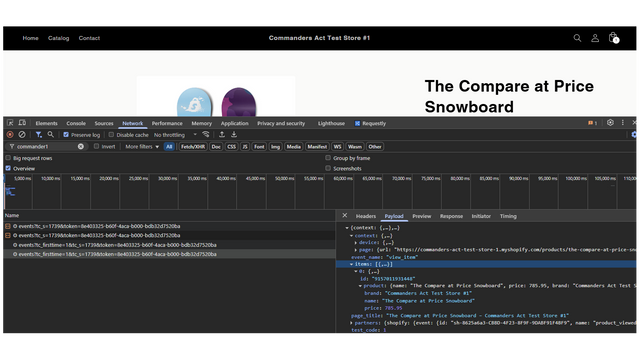Click the store search magnifier icon
Image resolution: width=640 pixels, height=360 pixels.
[x=577, y=38]
